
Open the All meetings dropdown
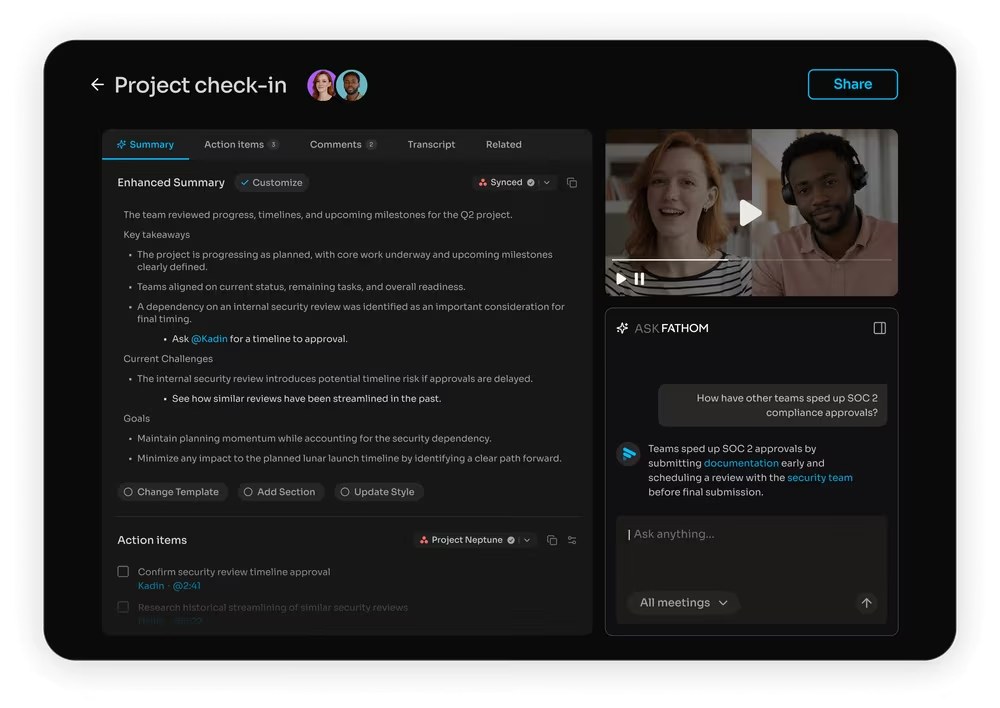[683, 603]
